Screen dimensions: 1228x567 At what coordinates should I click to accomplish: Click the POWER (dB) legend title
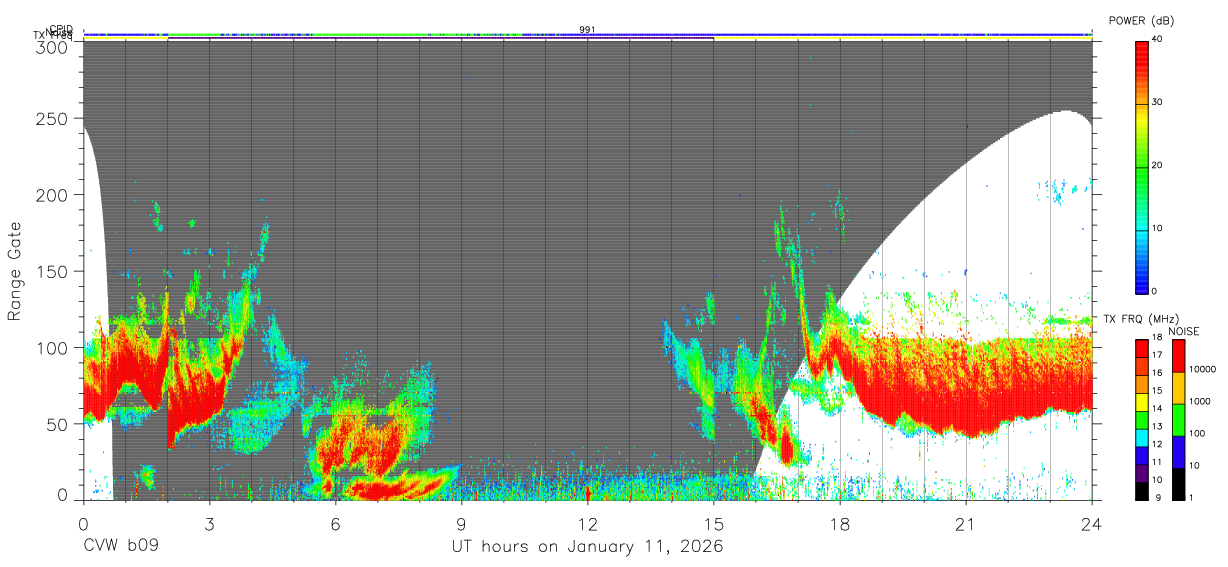(x=1142, y=21)
